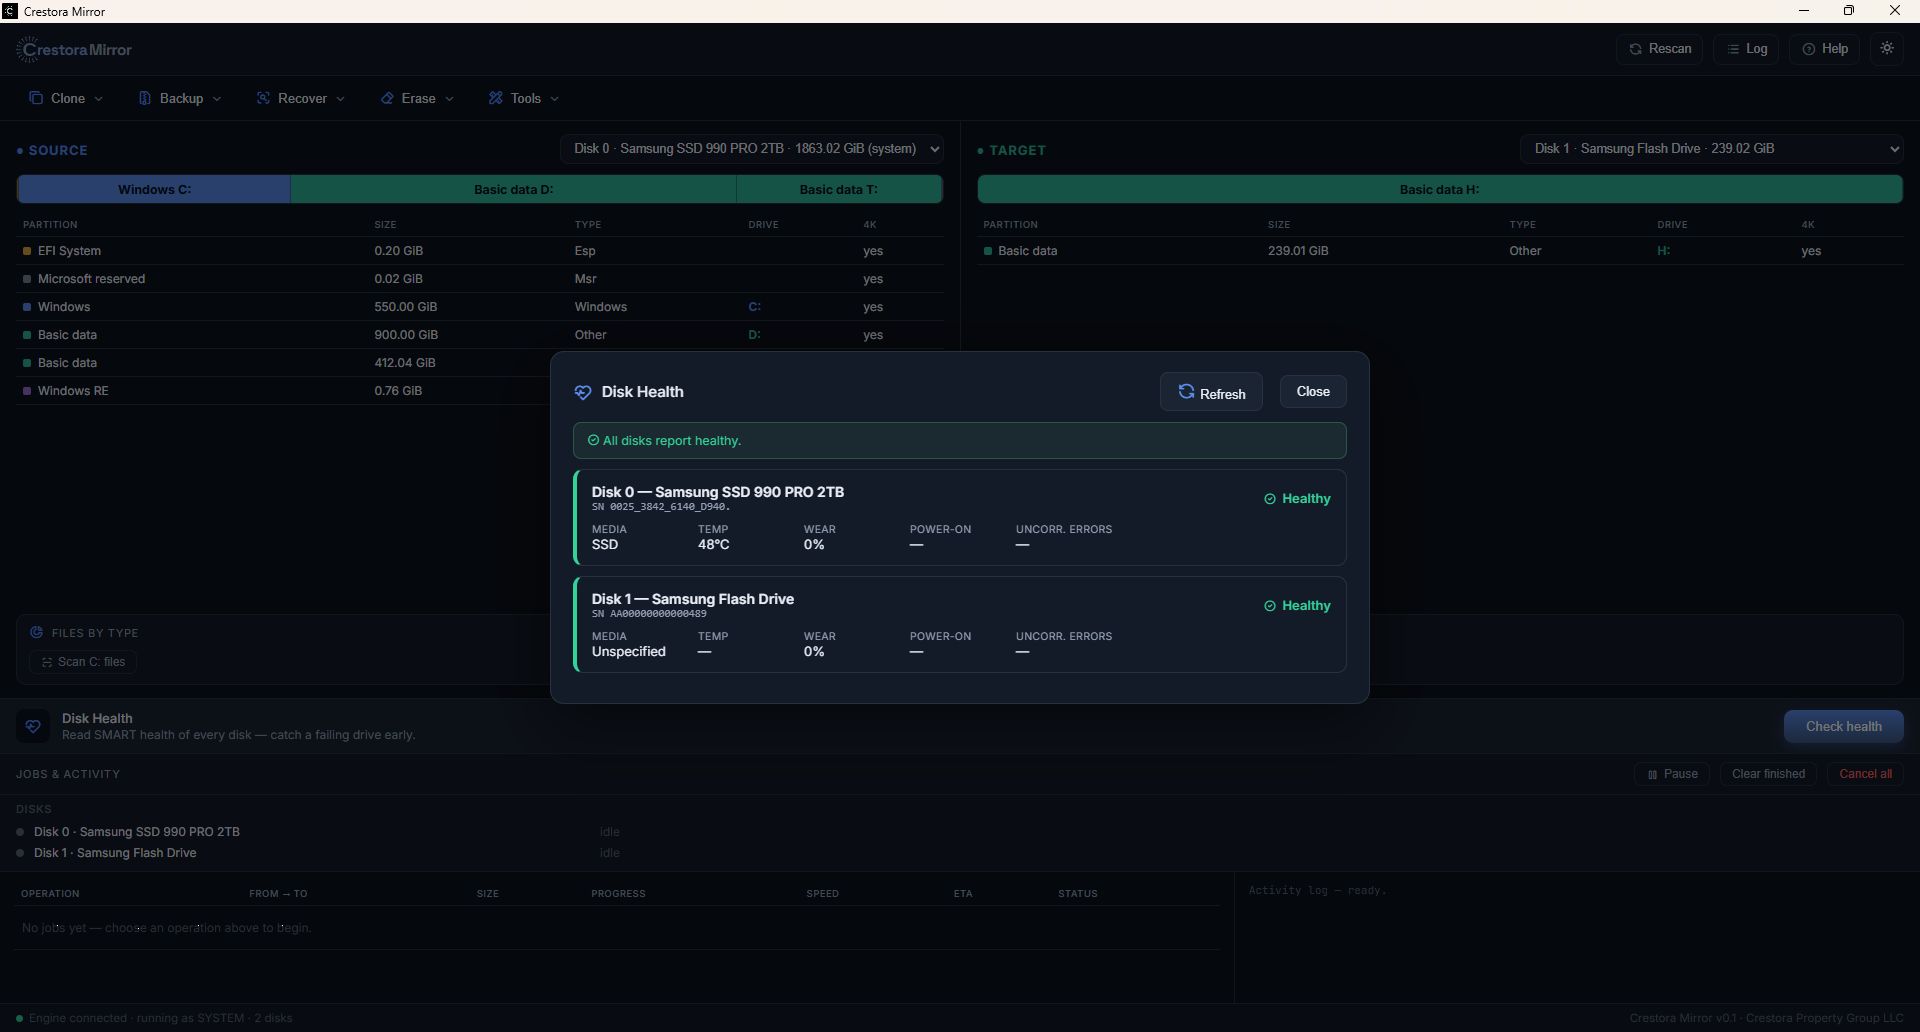Click the Help question mark icon
This screenshot has height=1032, width=1920.
click(x=1809, y=49)
